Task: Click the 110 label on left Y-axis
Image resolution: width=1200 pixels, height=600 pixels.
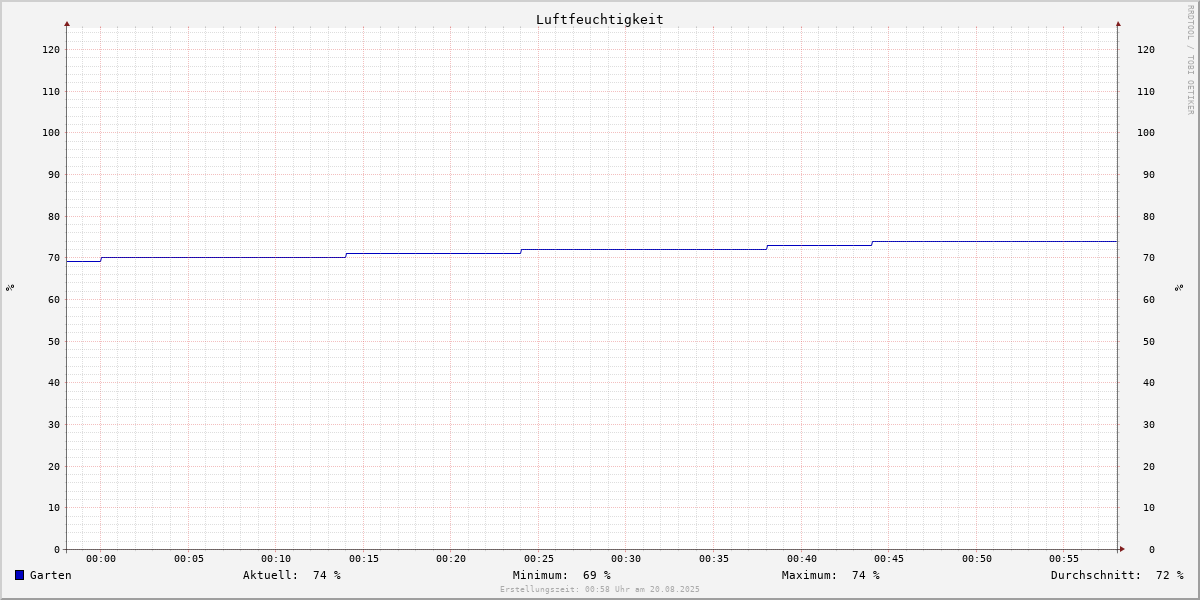Action: pos(51,91)
